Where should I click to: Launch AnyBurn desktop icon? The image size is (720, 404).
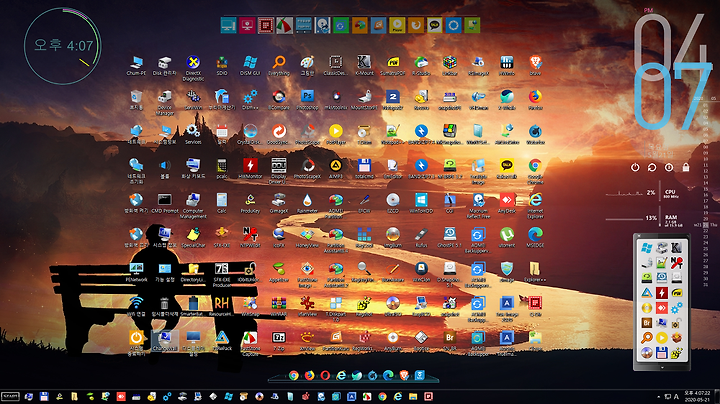[393, 341]
